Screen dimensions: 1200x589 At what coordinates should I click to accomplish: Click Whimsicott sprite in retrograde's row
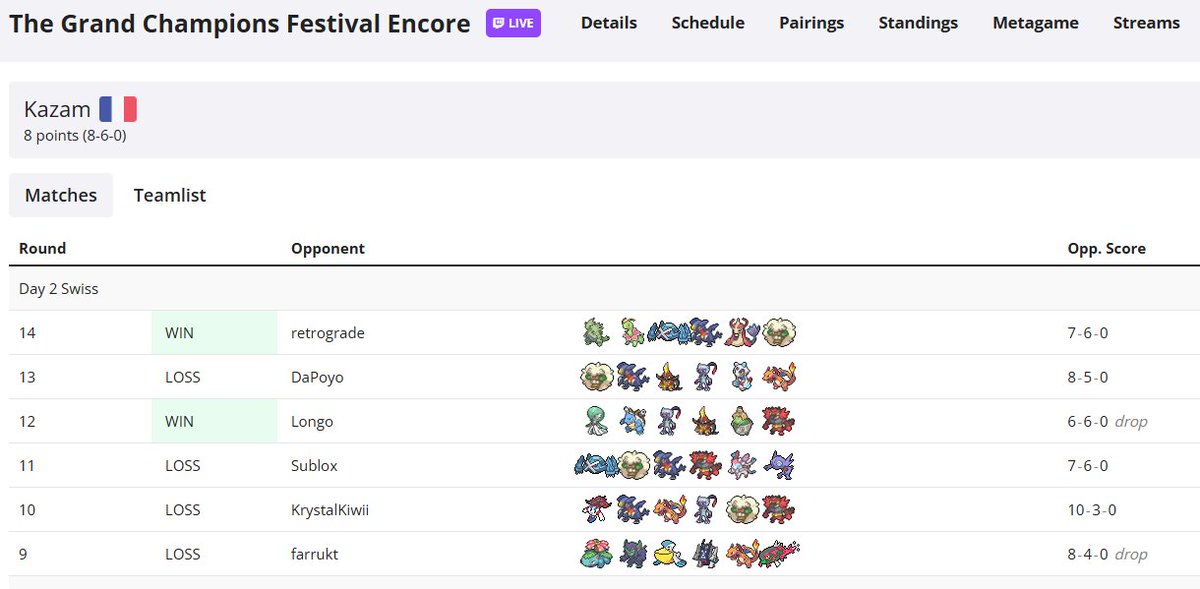click(779, 333)
